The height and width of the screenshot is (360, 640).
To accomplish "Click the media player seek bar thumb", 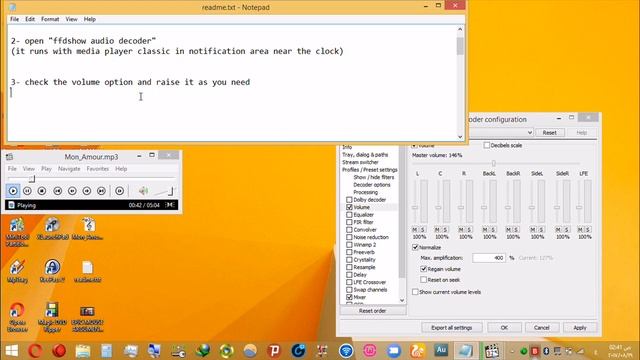I will 32,179.
